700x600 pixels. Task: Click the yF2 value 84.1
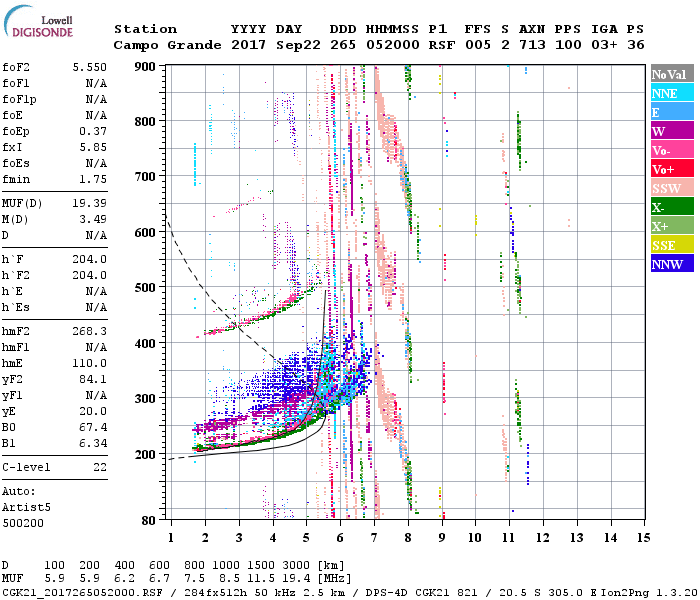click(x=93, y=379)
